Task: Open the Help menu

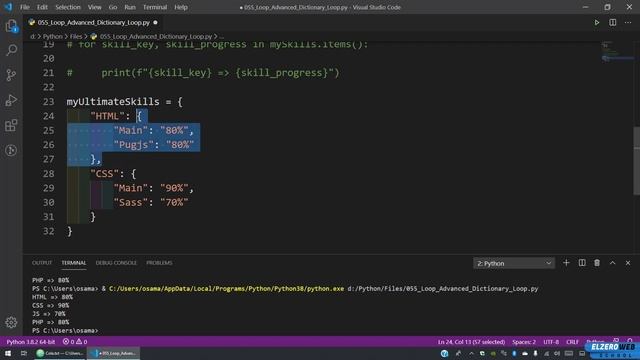Action: click(181, 7)
